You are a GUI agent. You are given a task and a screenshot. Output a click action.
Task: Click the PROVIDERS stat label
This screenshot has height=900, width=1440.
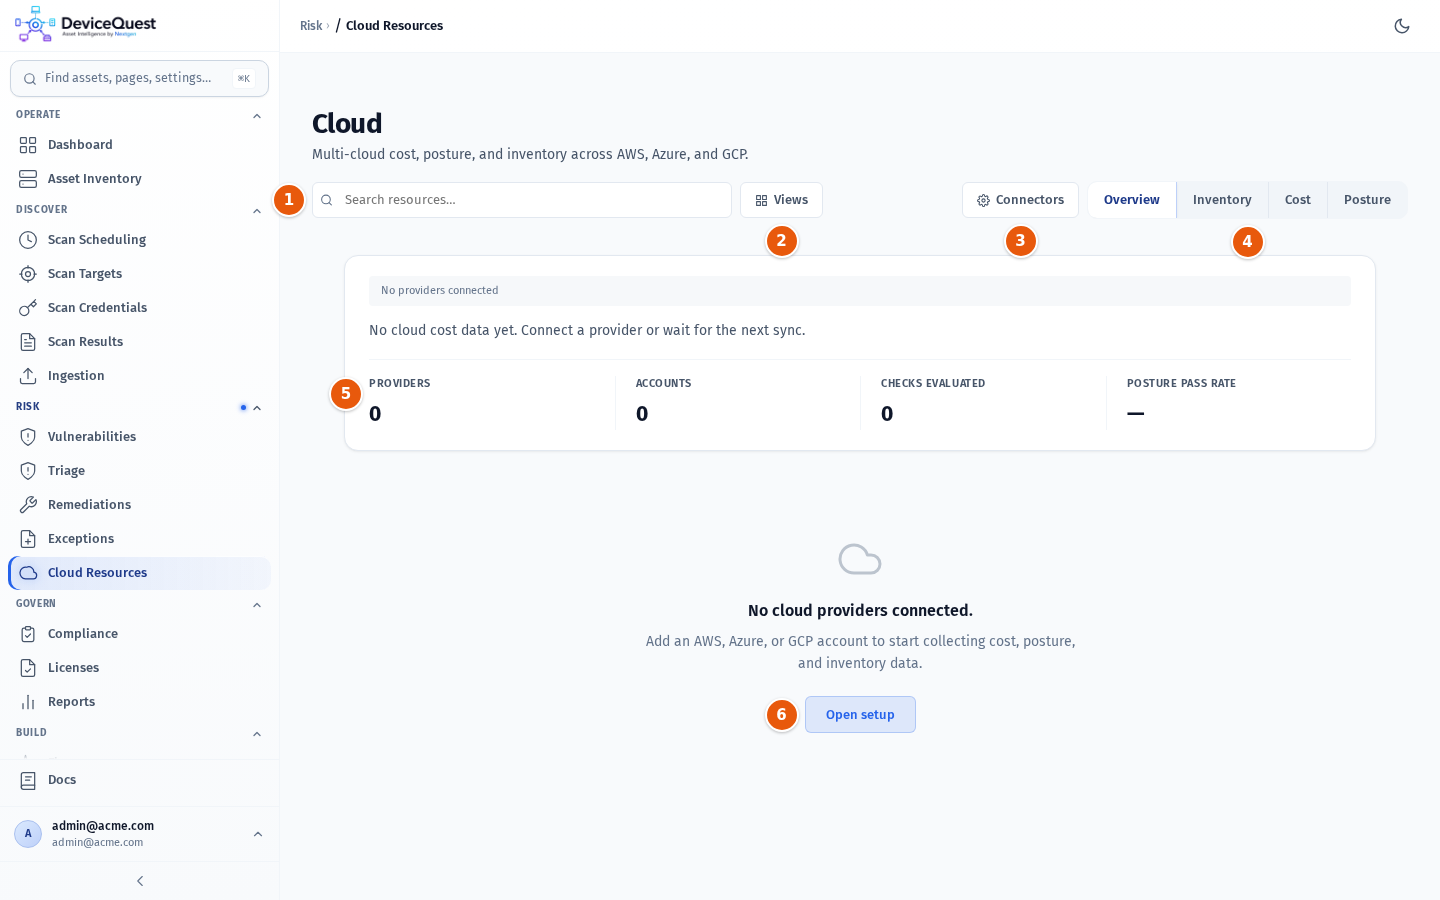tap(400, 384)
